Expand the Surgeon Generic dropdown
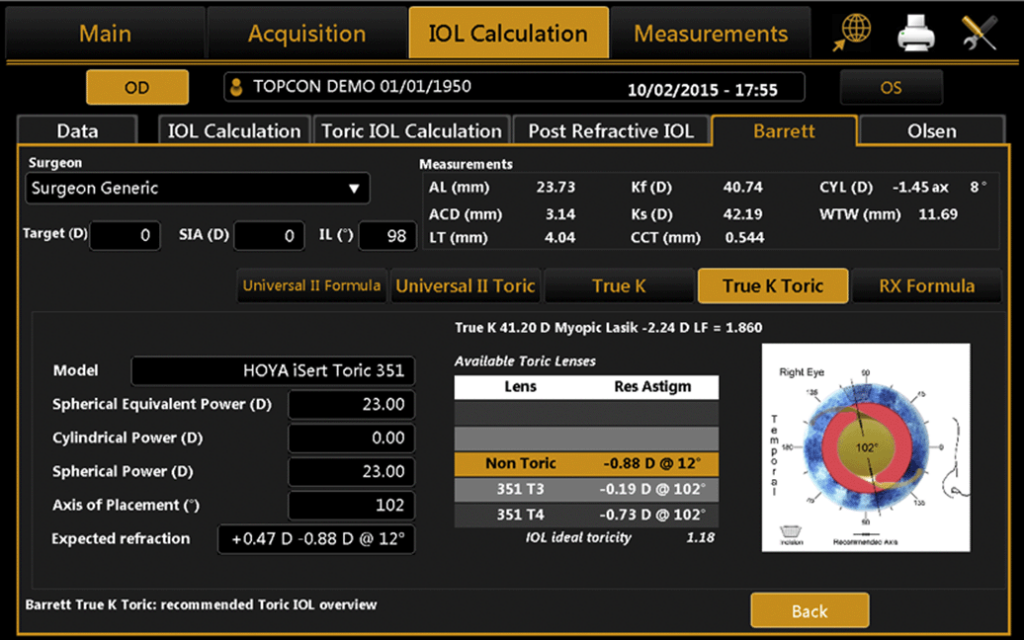Screen dimensions: 1024x640 pyautogui.click(x=197, y=188)
